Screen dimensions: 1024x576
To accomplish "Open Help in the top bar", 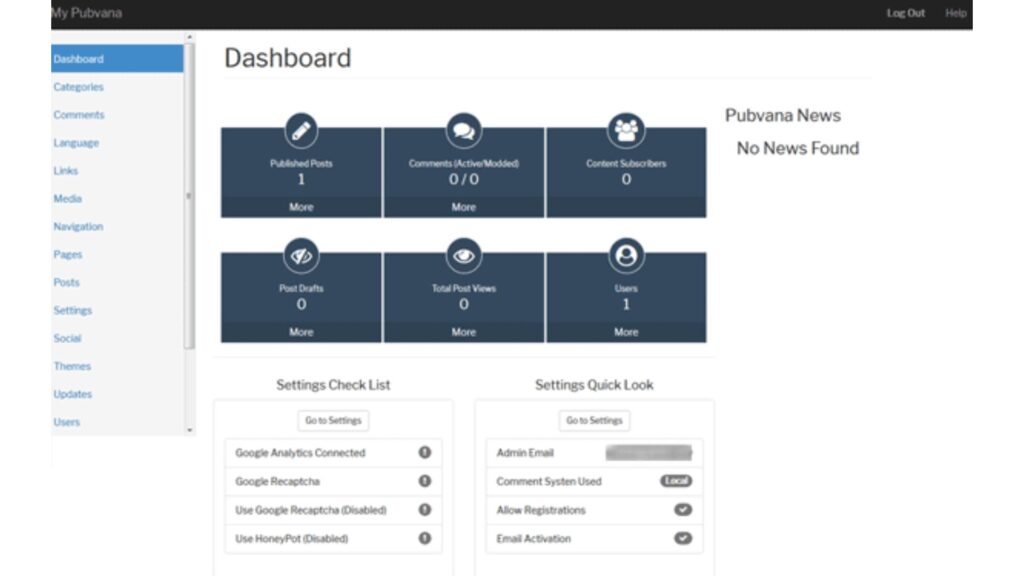I will 955,13.
